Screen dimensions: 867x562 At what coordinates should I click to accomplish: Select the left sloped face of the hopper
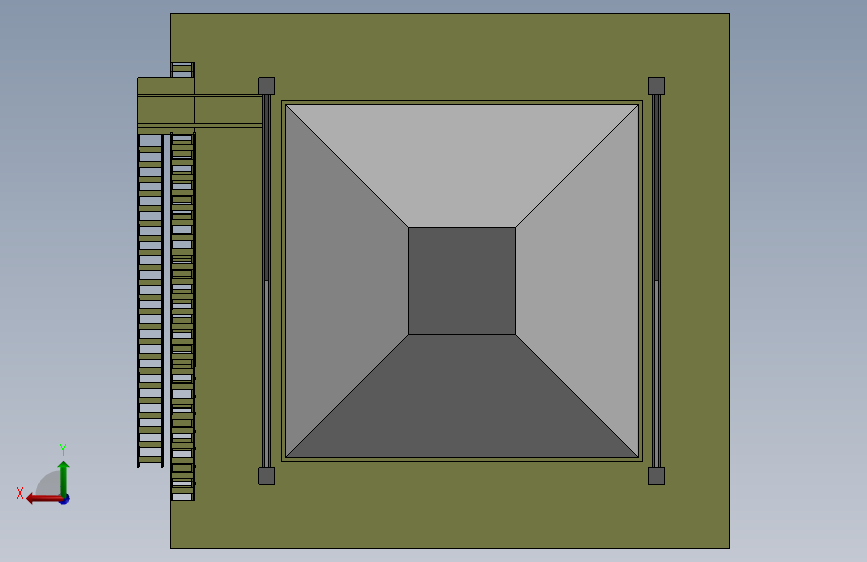coord(347,280)
